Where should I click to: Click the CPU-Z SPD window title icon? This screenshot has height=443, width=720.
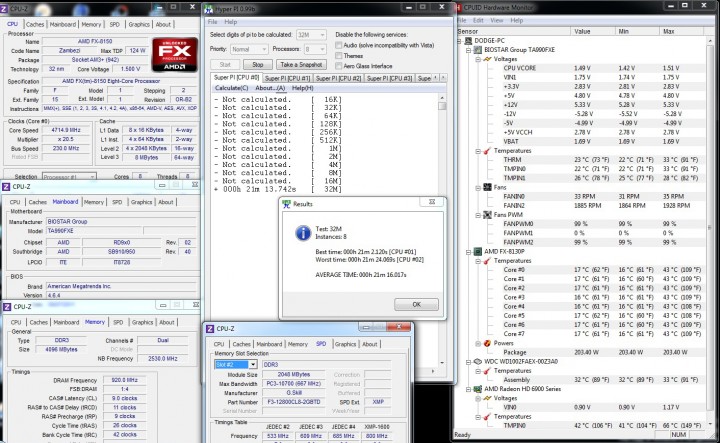click(210, 329)
